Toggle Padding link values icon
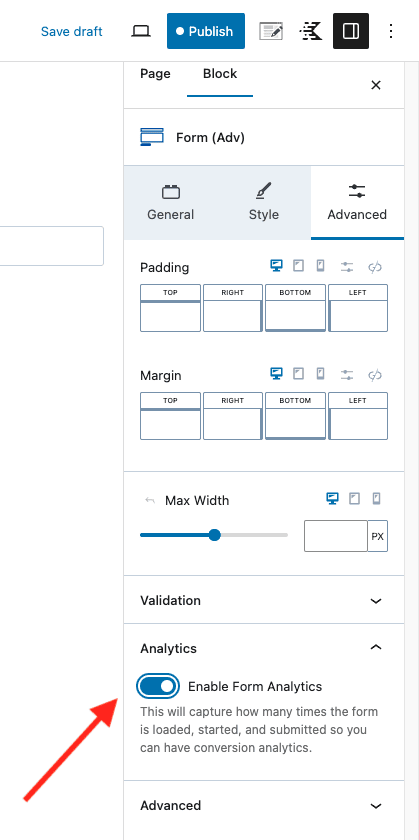This screenshot has height=840, width=419. point(375,267)
